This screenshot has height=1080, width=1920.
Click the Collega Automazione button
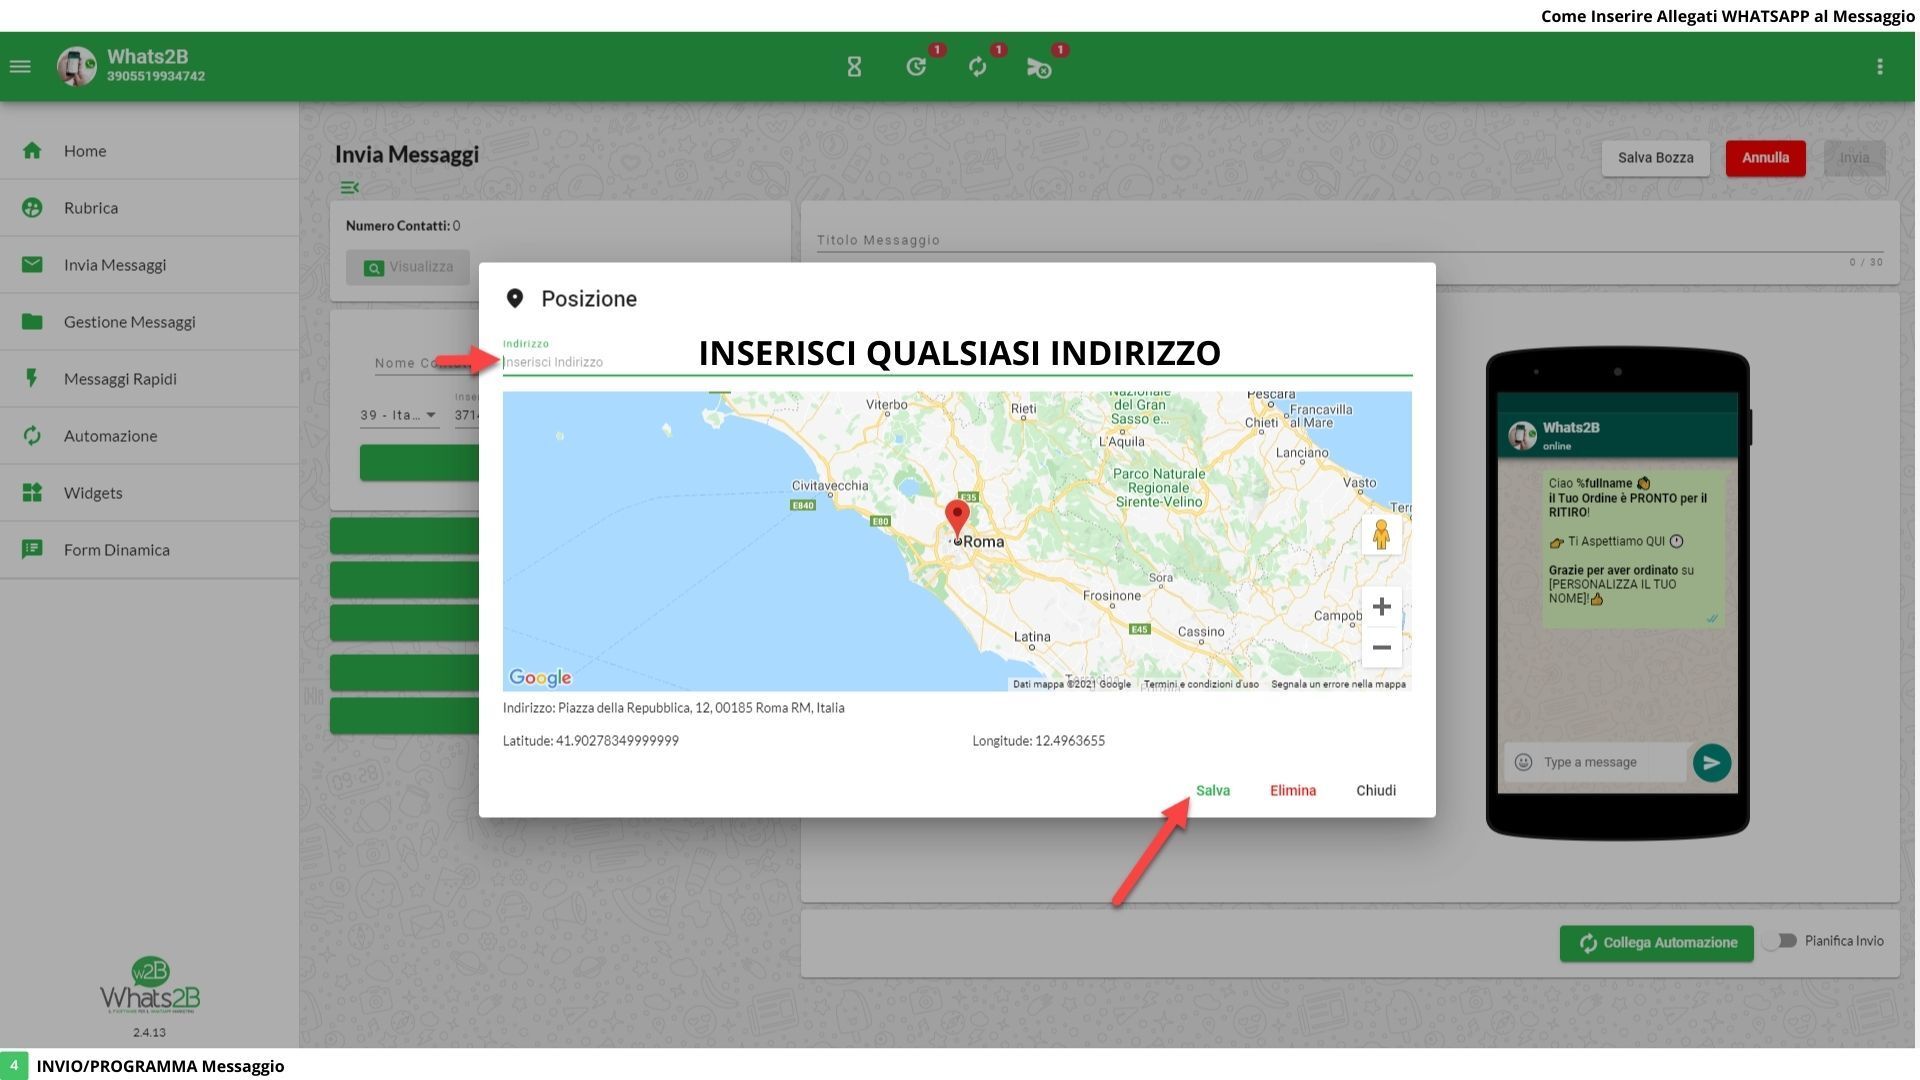click(x=1657, y=943)
